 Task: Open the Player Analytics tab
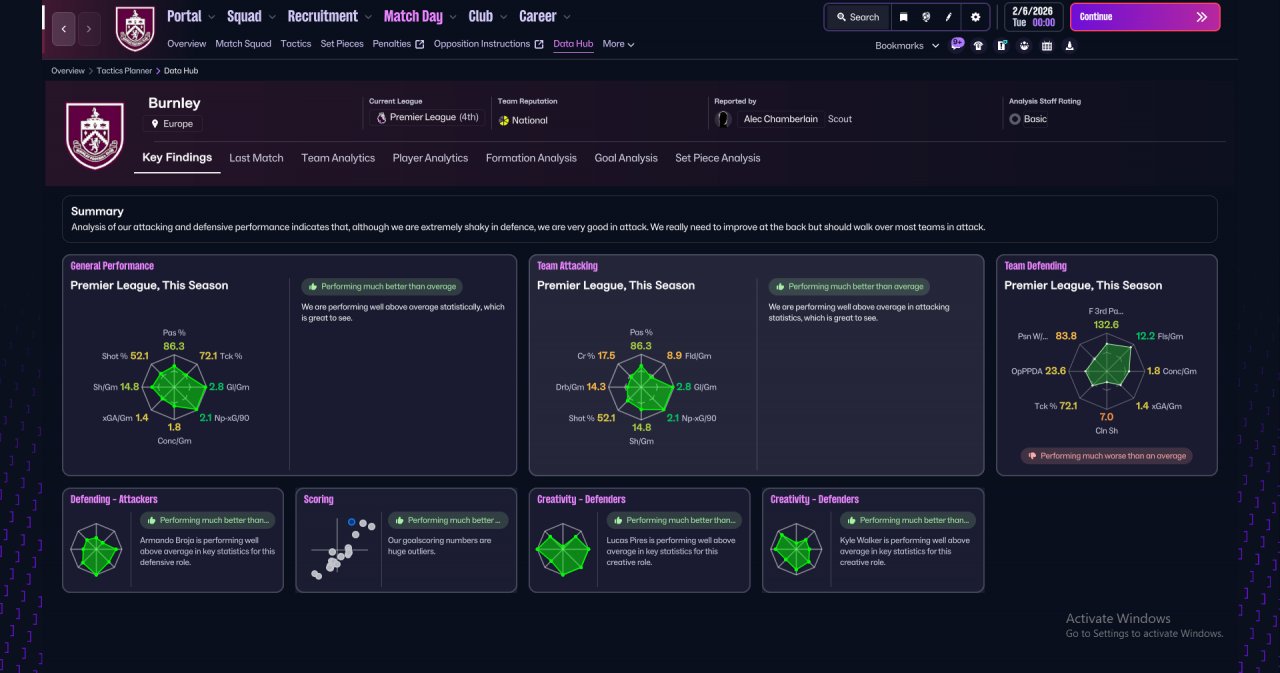430,158
